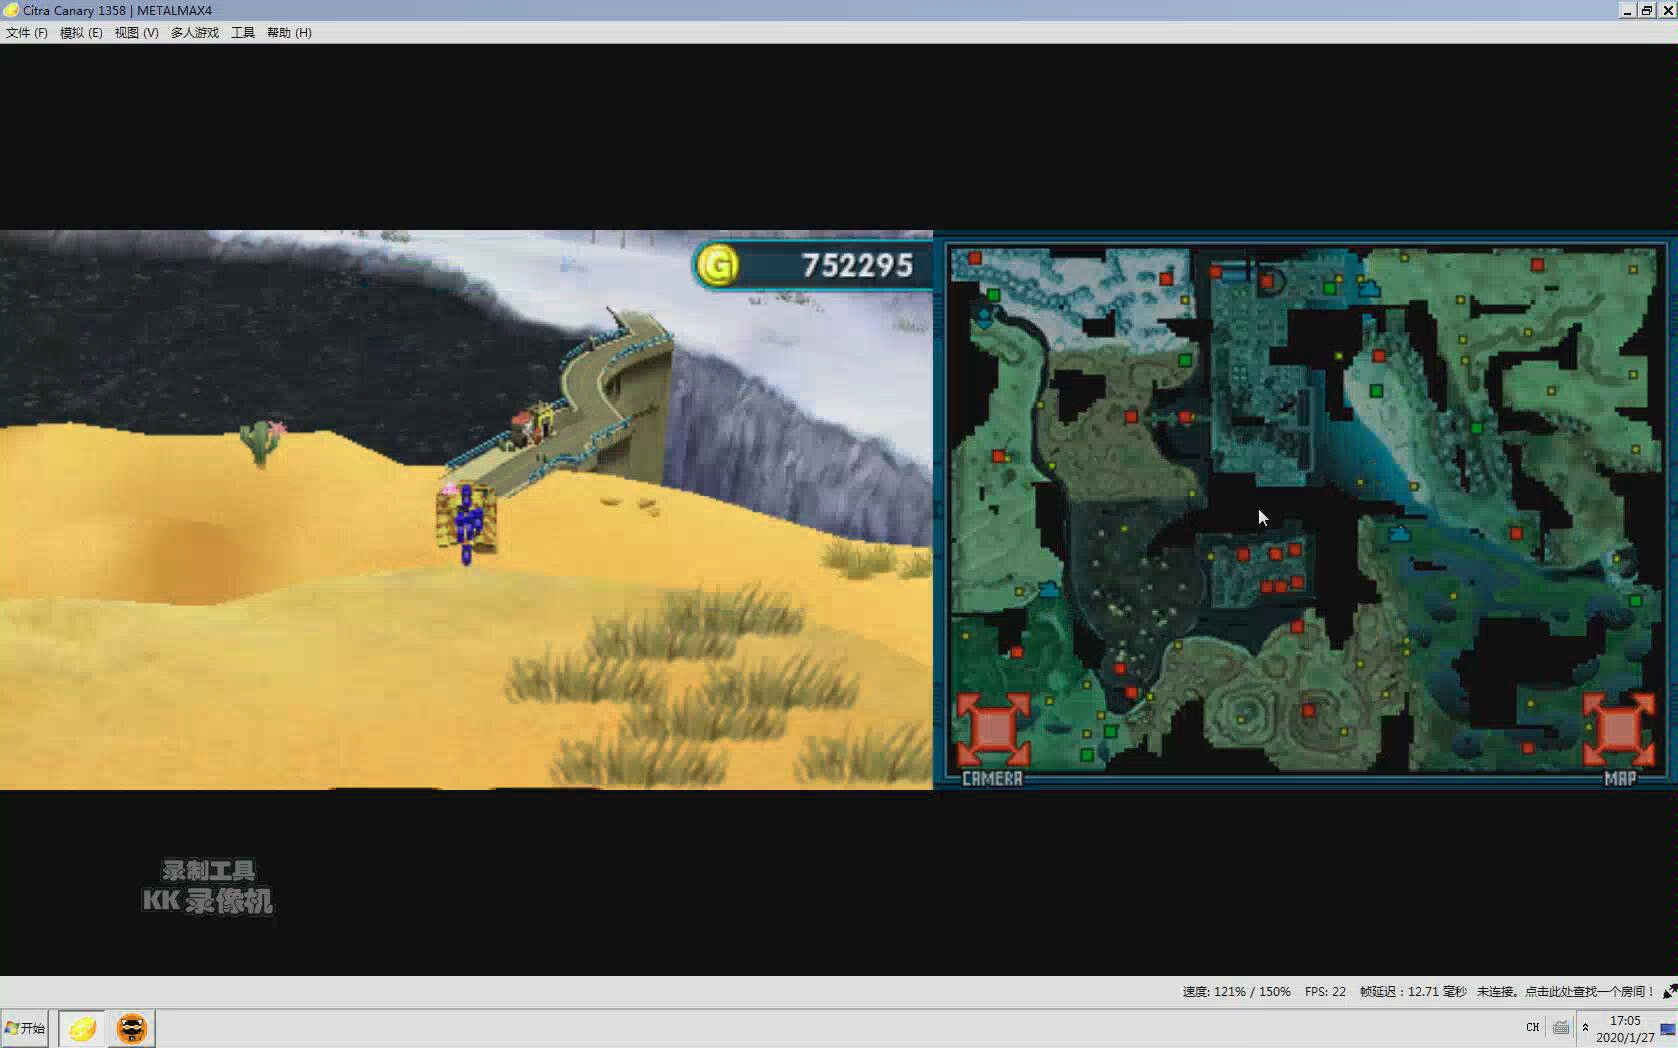Click the cactus with the pink flower
The height and width of the screenshot is (1048, 1678).
point(262,442)
